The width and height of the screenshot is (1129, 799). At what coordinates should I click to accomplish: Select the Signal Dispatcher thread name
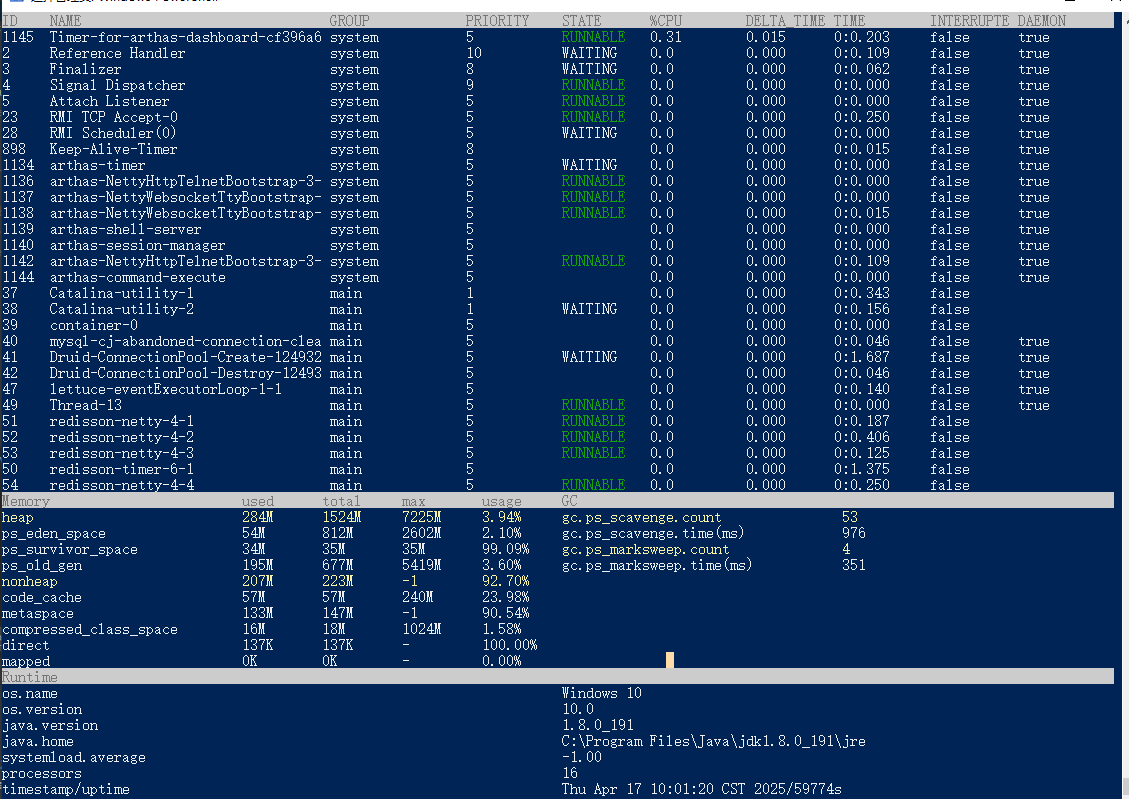(x=117, y=85)
